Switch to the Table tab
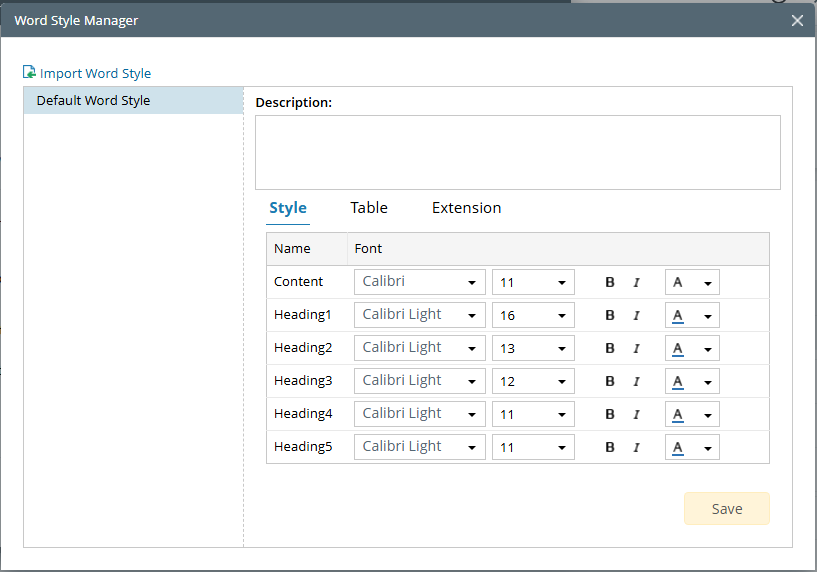Image resolution: width=817 pixels, height=572 pixels. pos(369,208)
